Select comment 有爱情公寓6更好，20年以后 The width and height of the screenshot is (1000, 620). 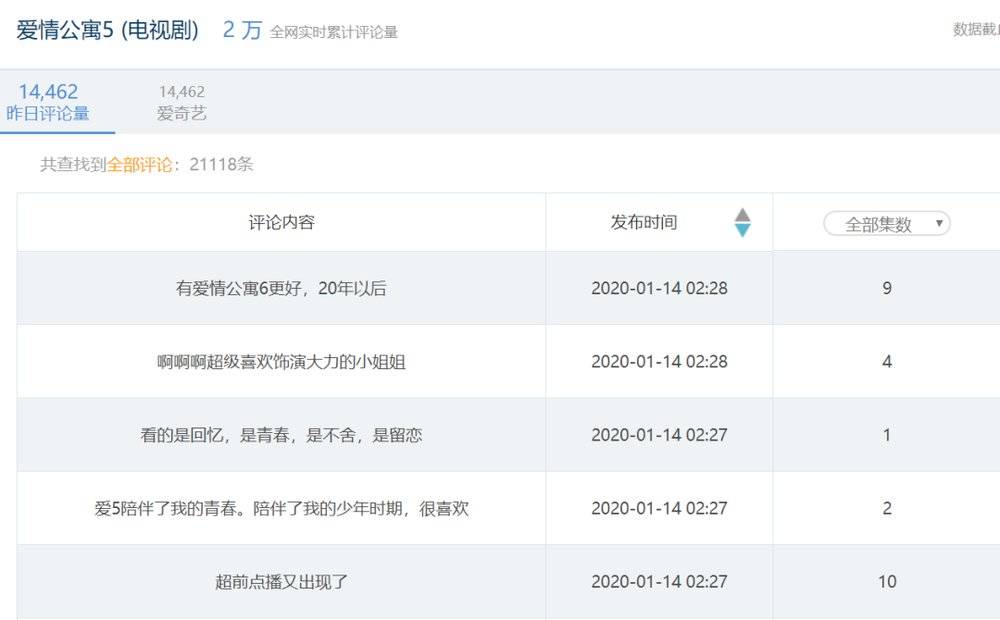click(281, 288)
